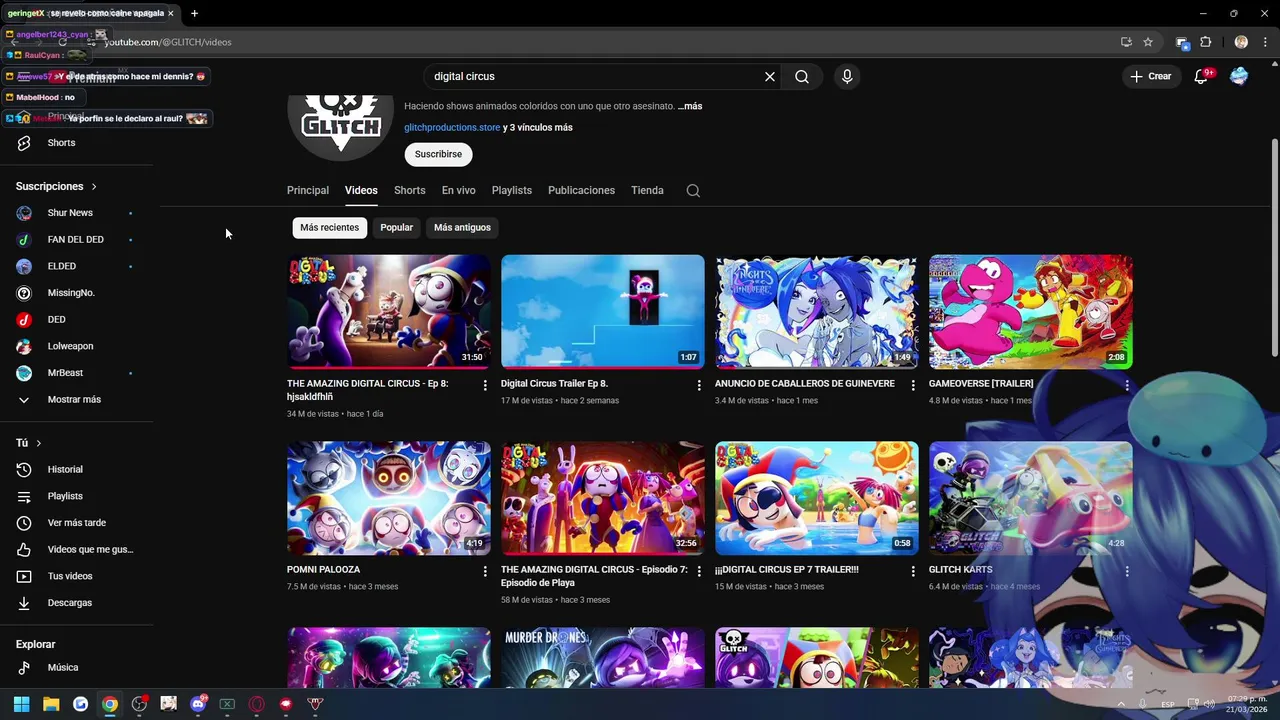1280x720 pixels.
Task: Open the Chrome three-dot menu
Action: click(1266, 42)
